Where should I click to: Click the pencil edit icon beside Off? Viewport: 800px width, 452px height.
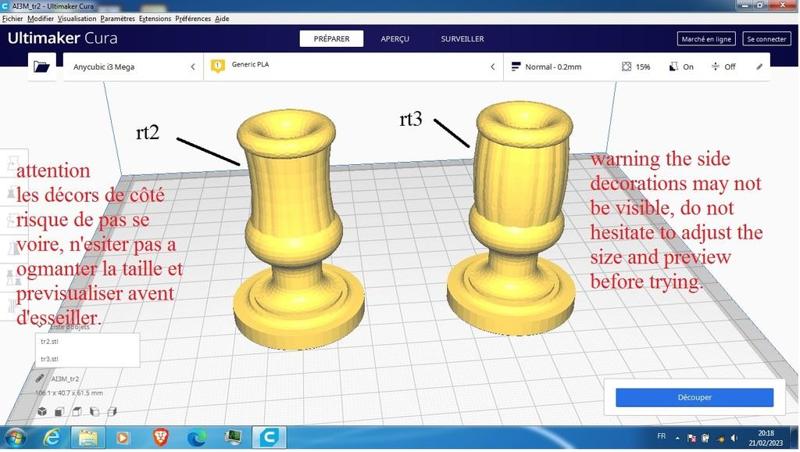pyautogui.click(x=759, y=67)
